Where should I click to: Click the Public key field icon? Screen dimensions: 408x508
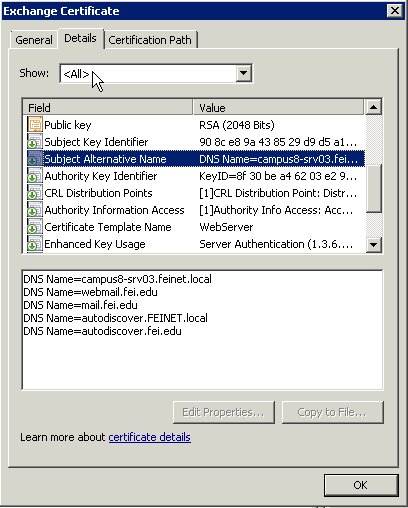(35, 125)
